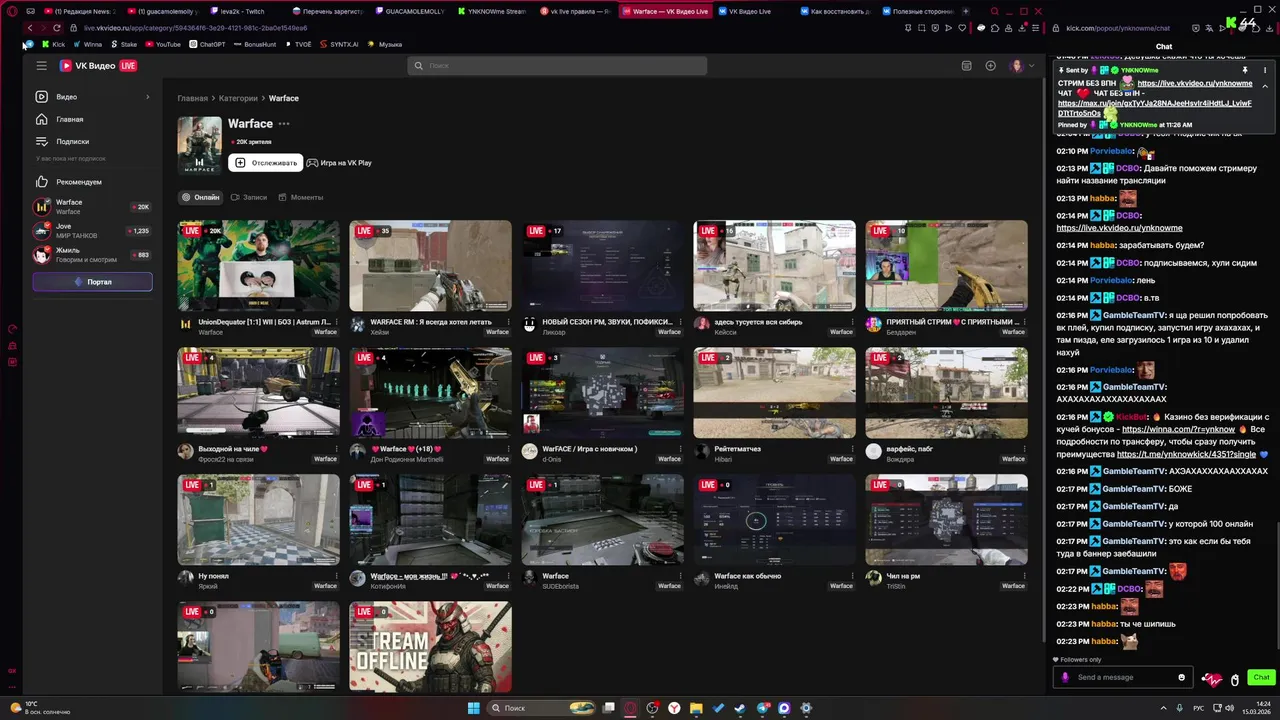Switch to the Онлайн tab
Viewport: 1280px width, 720px height.
200,197
